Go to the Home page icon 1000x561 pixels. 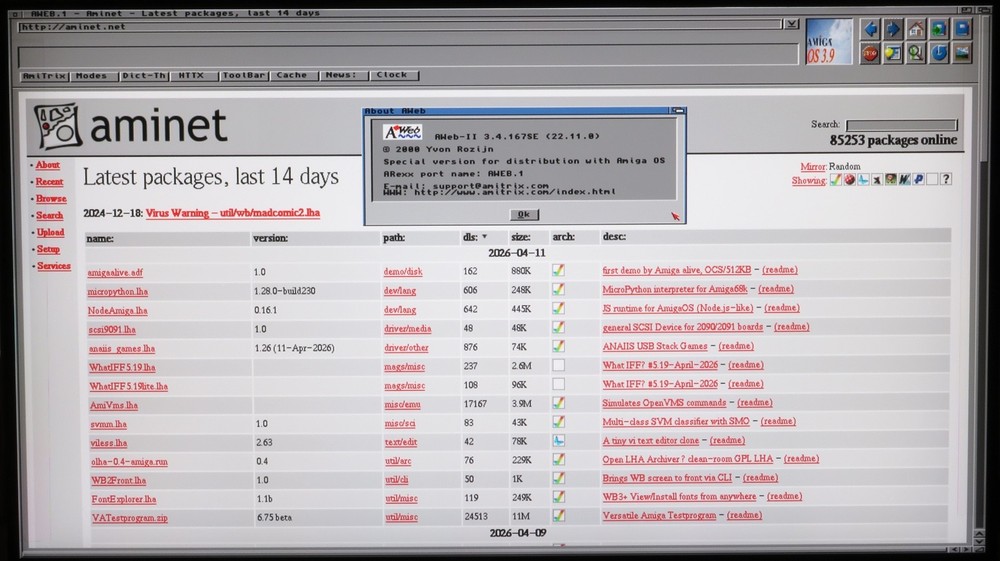pyautogui.click(x=916, y=29)
